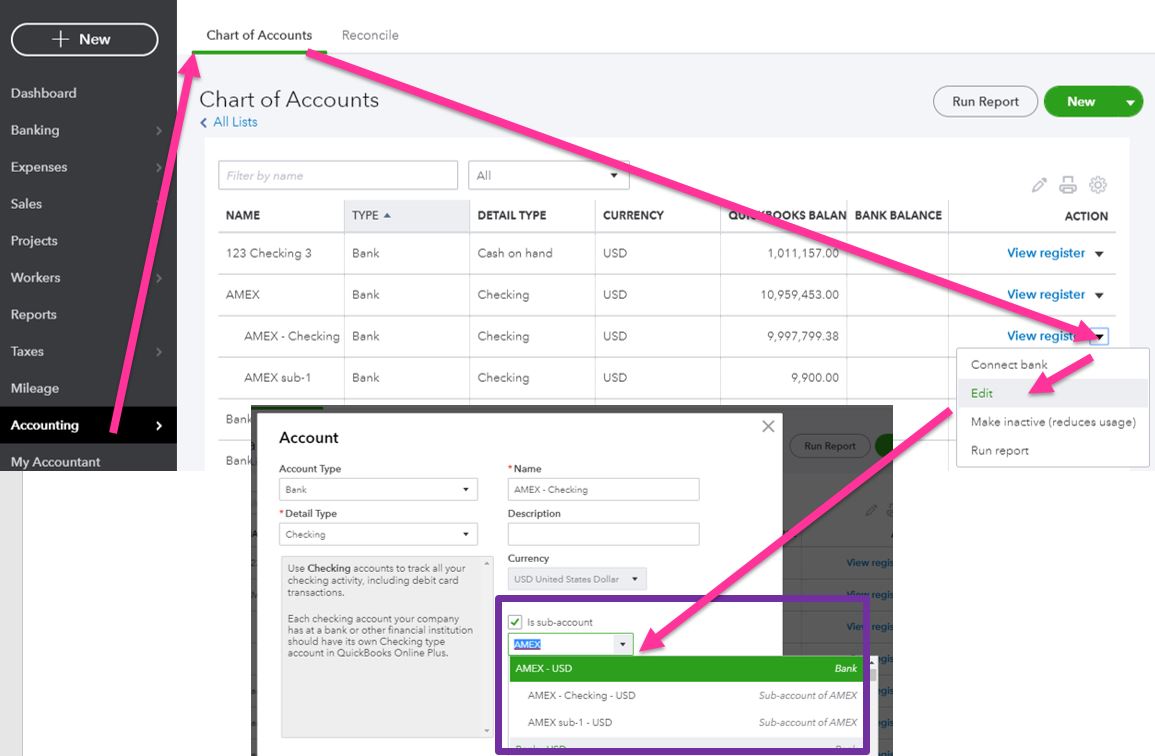
Task: Open the account type filter dropdown showing All
Action: click(549, 175)
